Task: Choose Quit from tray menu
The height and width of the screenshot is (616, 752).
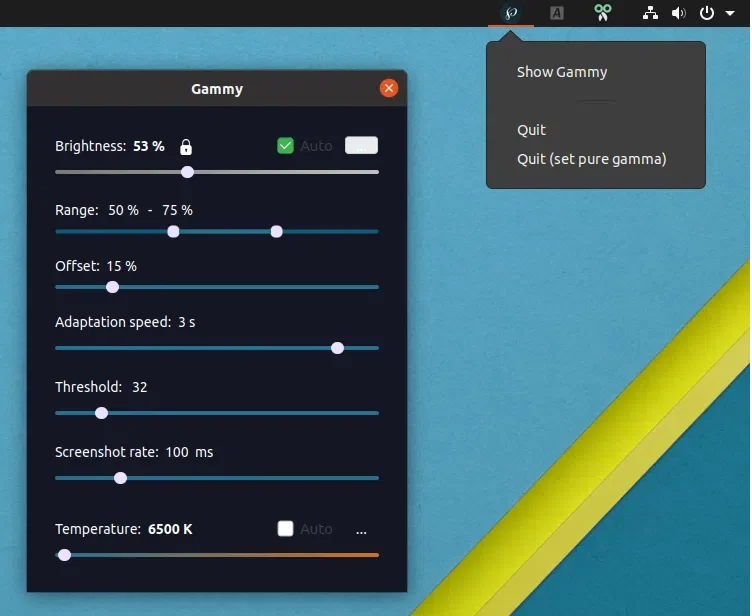Action: (531, 130)
